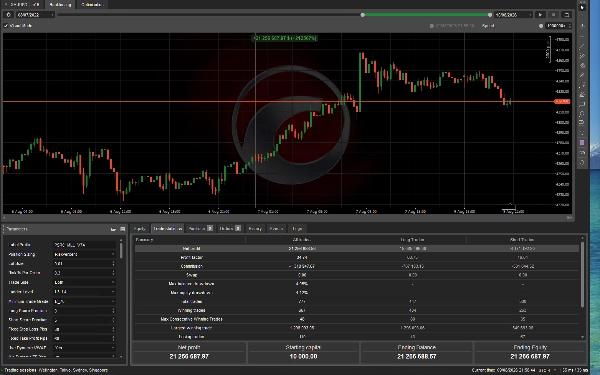Open the Equity tab
The height and width of the screenshot is (375, 600).
click(140, 229)
